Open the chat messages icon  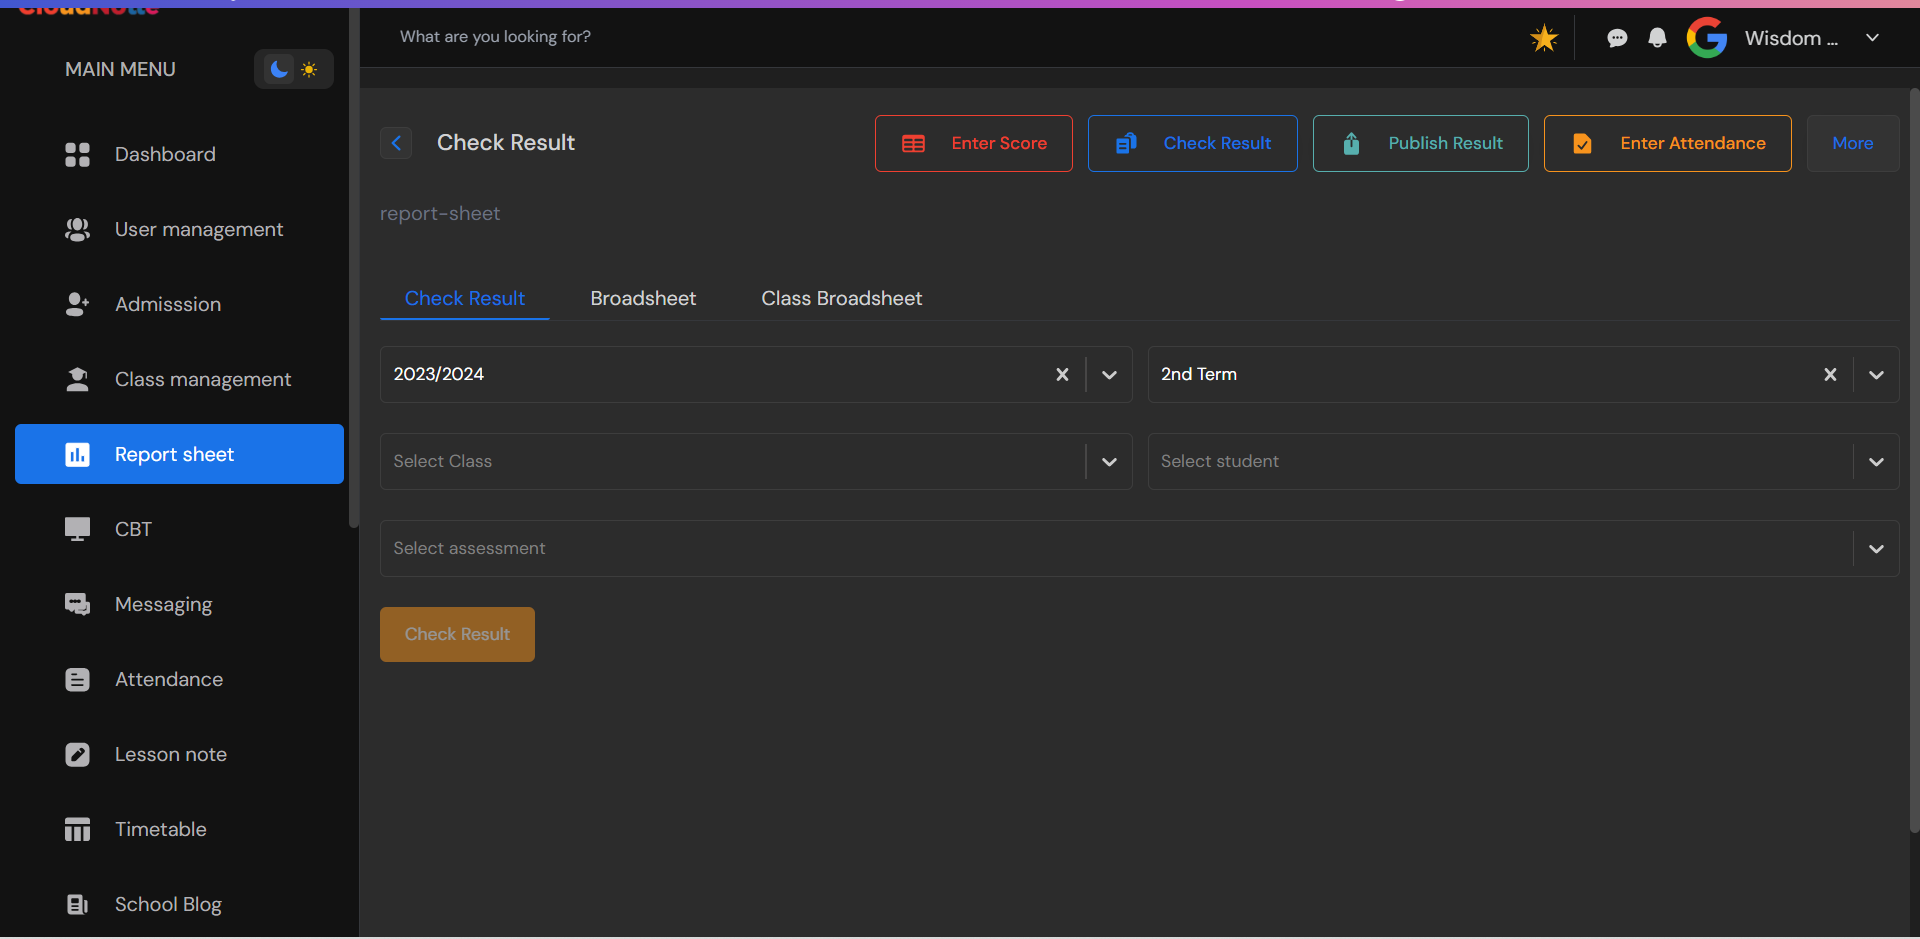[1617, 38]
